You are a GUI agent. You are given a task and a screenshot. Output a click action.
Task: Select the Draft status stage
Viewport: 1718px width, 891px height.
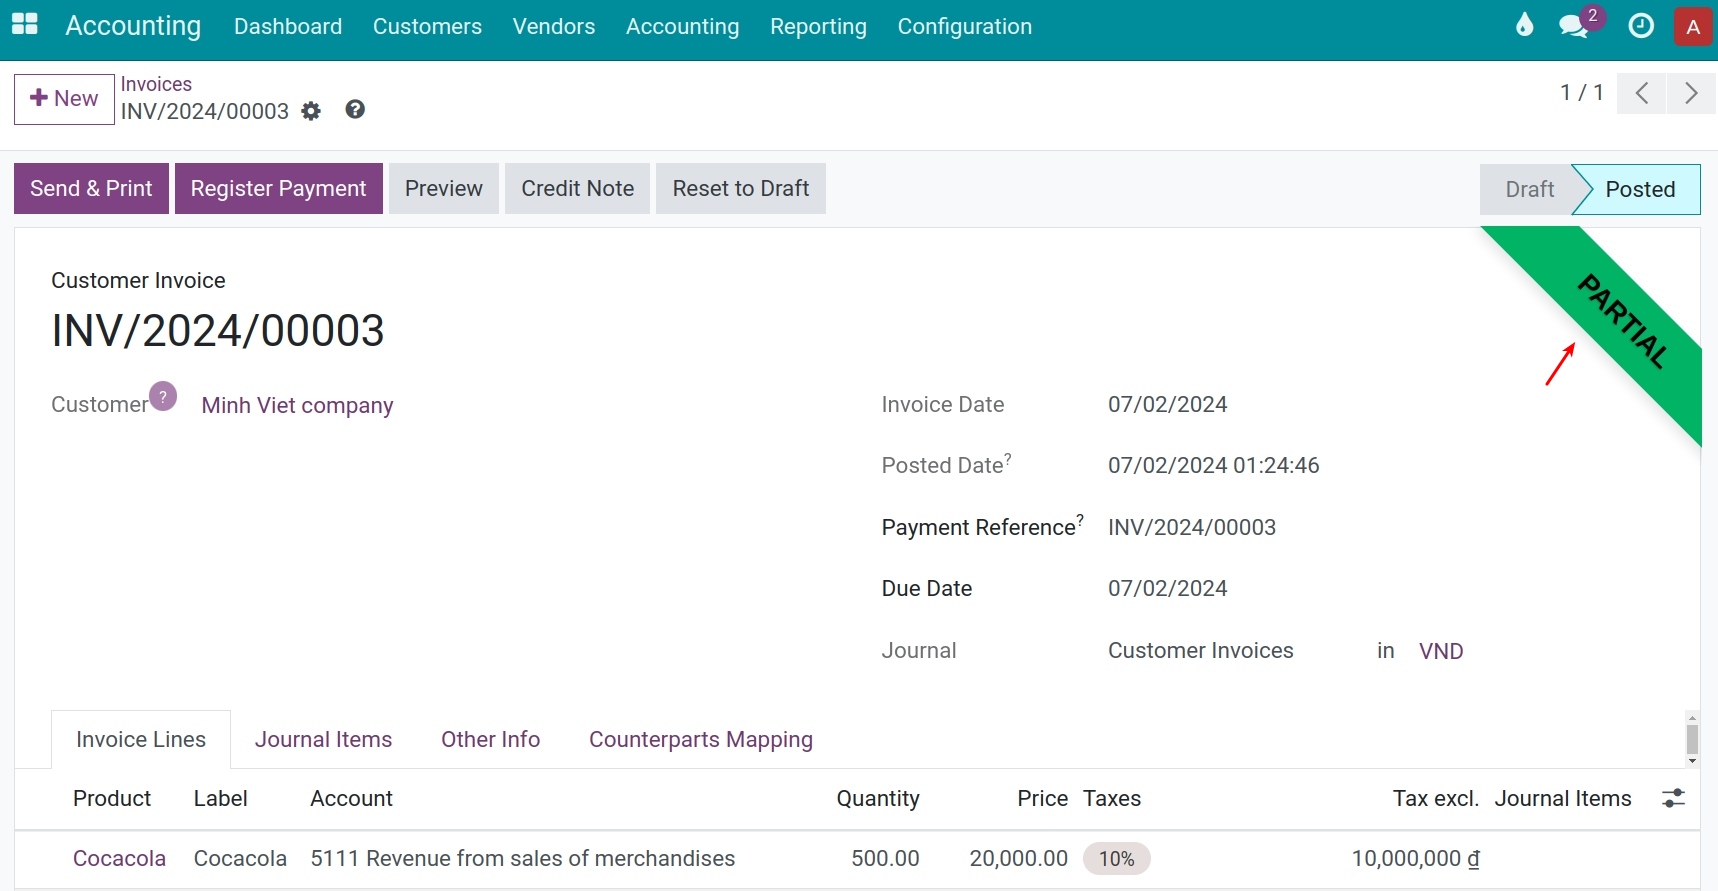point(1529,189)
